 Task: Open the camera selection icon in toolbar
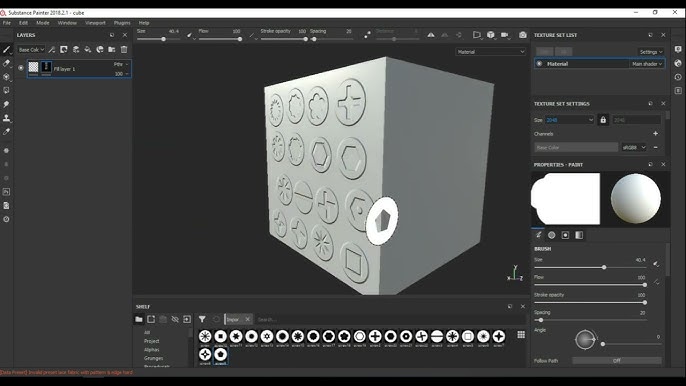pyautogui.click(x=505, y=35)
